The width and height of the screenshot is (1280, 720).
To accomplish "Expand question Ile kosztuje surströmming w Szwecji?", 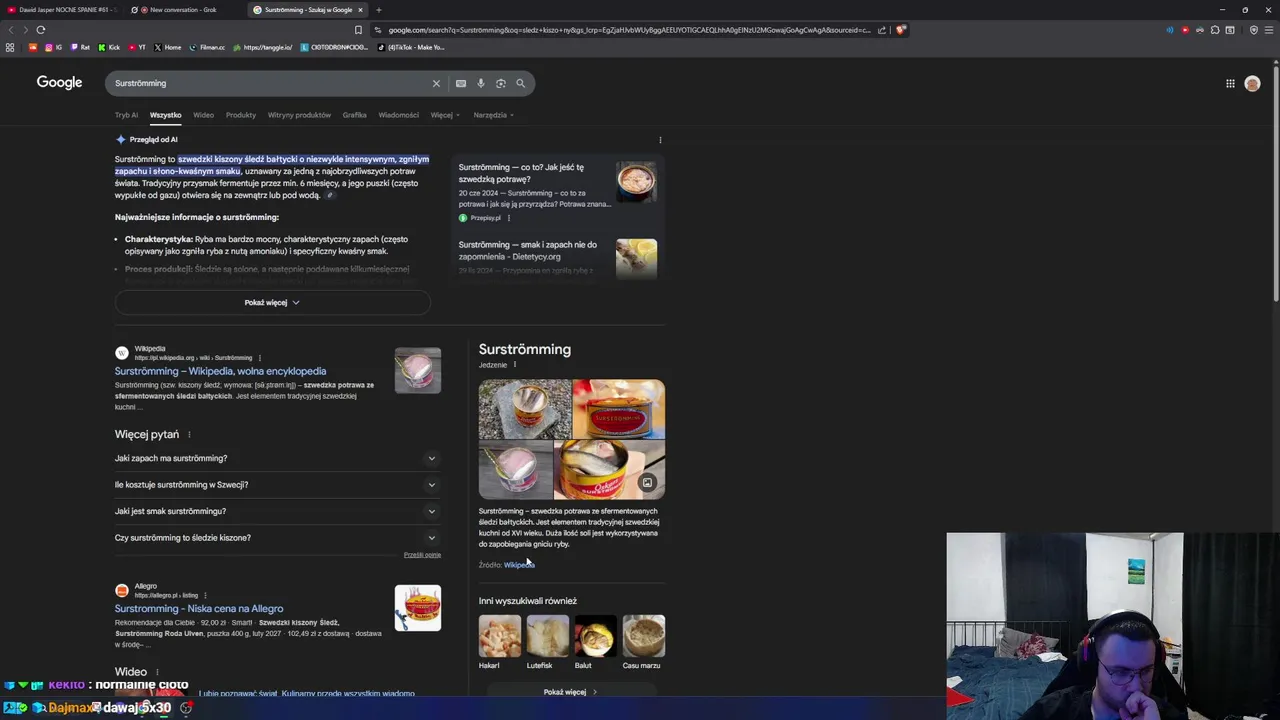I will point(277,485).
